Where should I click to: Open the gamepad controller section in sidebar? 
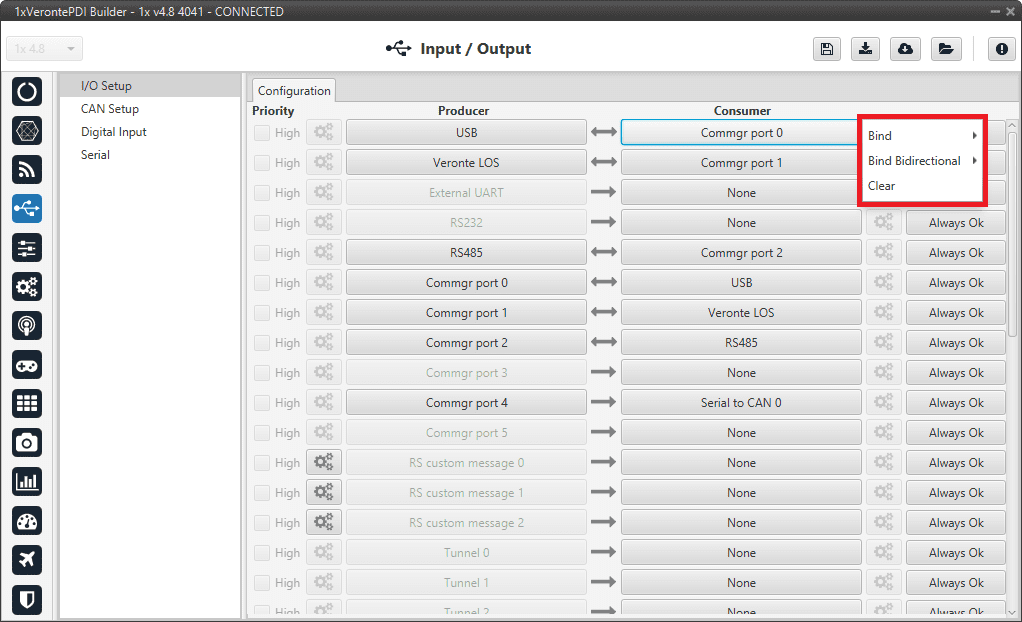27,364
